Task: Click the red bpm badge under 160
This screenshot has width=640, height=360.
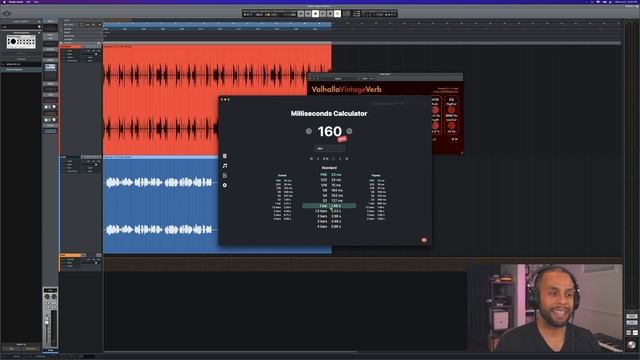Action: (342, 139)
